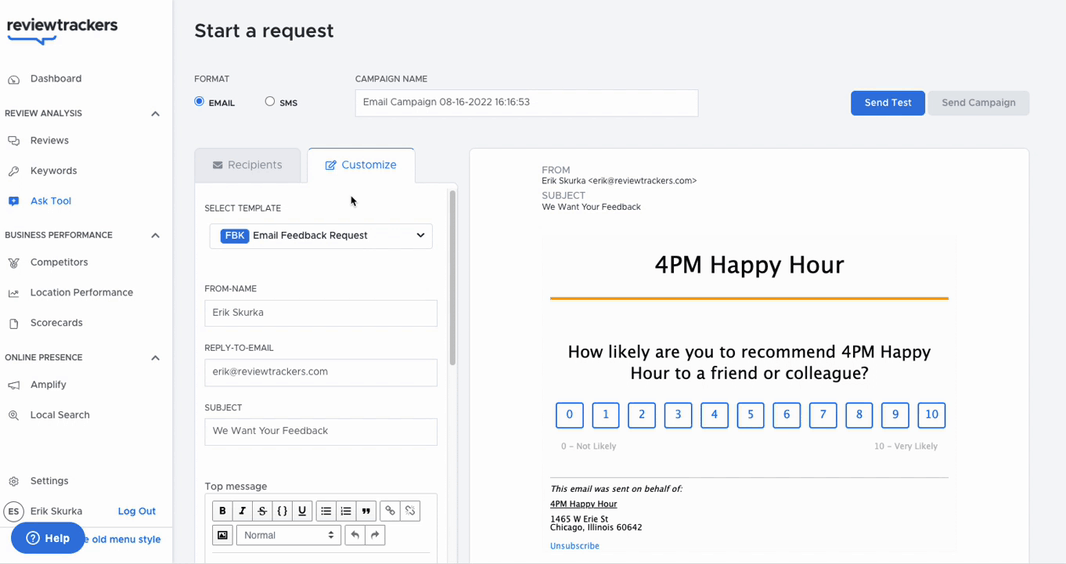Insert image in Top message editor

222,535
